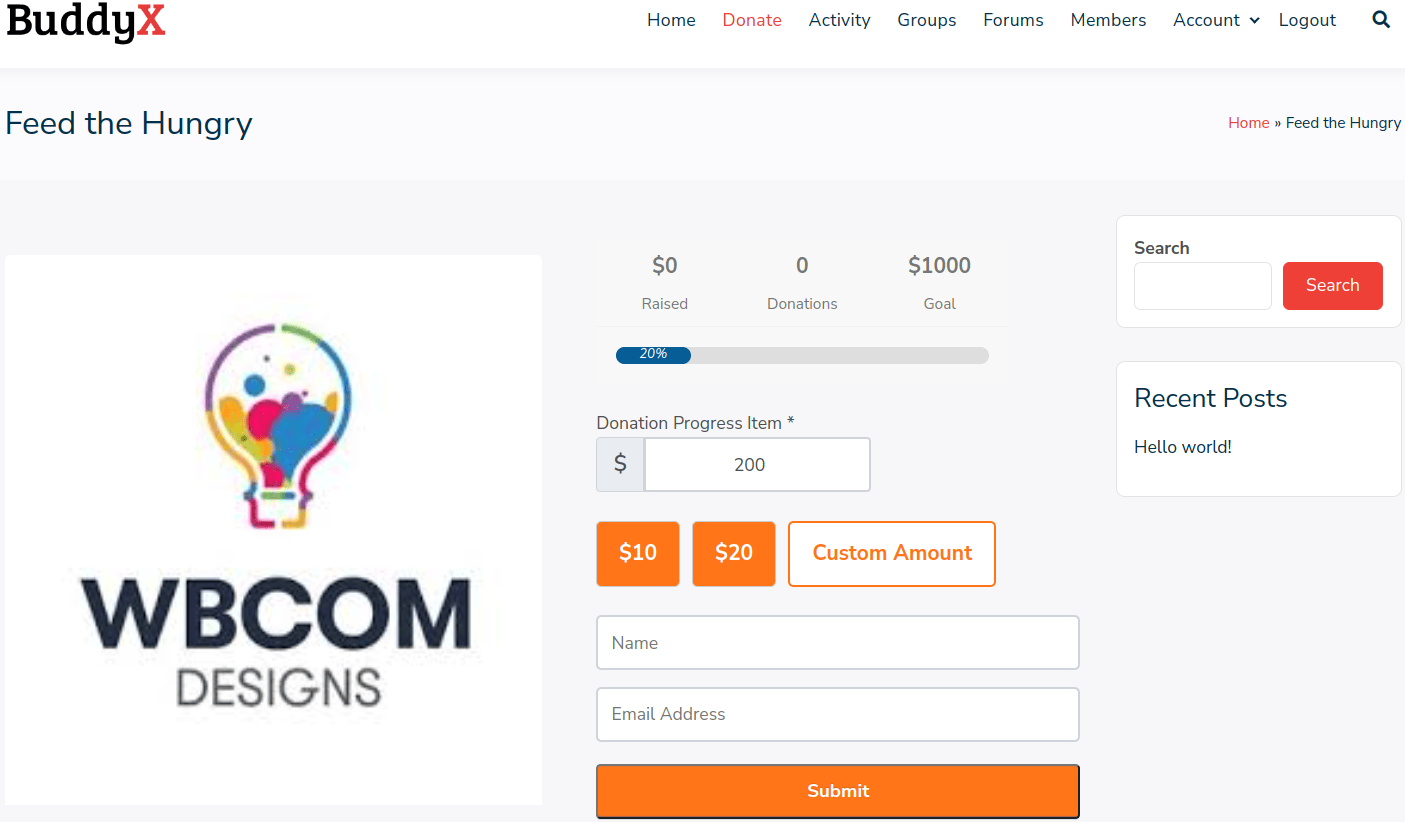Follow the Home breadcrumb link
1405x822 pixels.
coord(1248,123)
